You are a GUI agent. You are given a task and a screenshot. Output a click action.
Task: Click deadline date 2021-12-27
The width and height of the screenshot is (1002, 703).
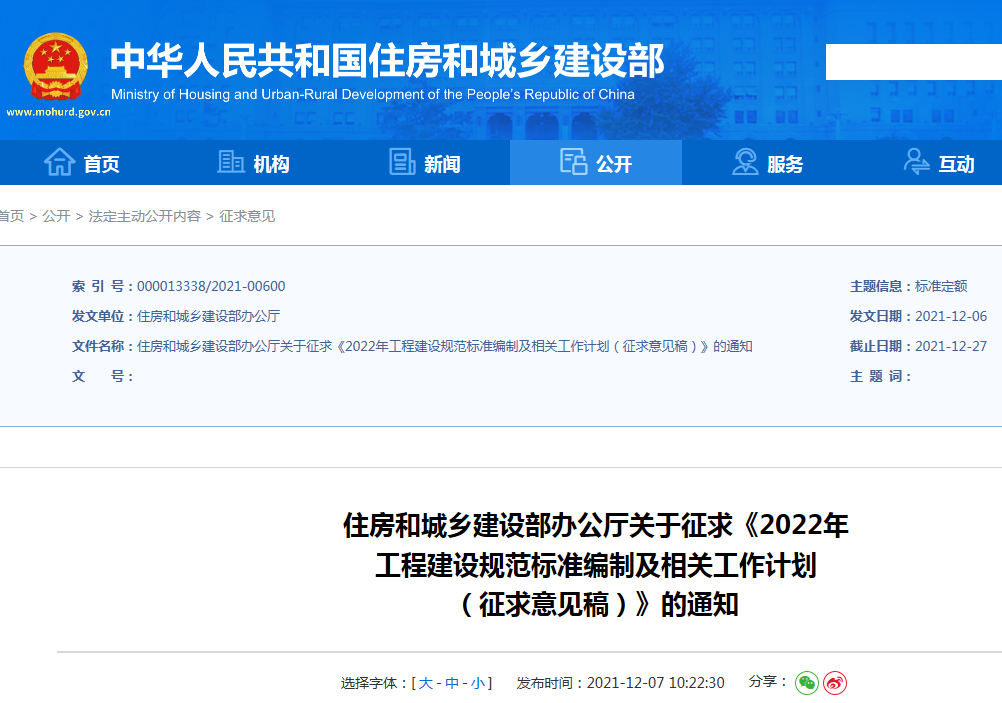[x=951, y=346]
